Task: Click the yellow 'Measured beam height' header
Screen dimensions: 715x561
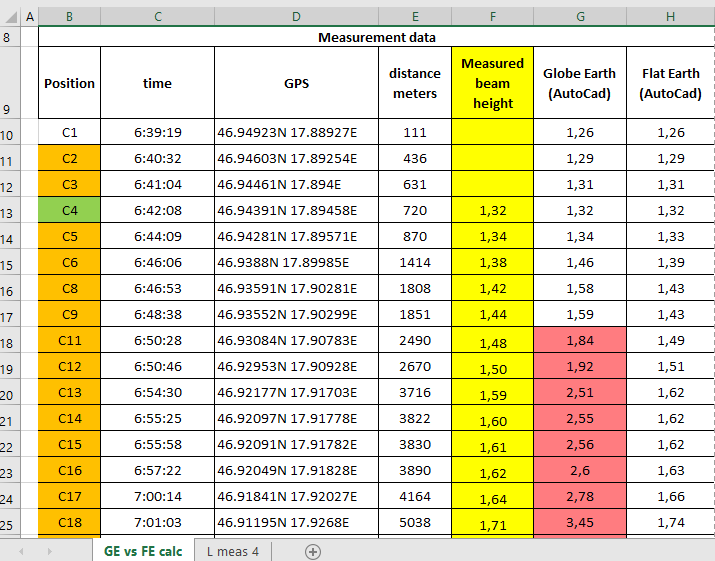Action: 492,83
